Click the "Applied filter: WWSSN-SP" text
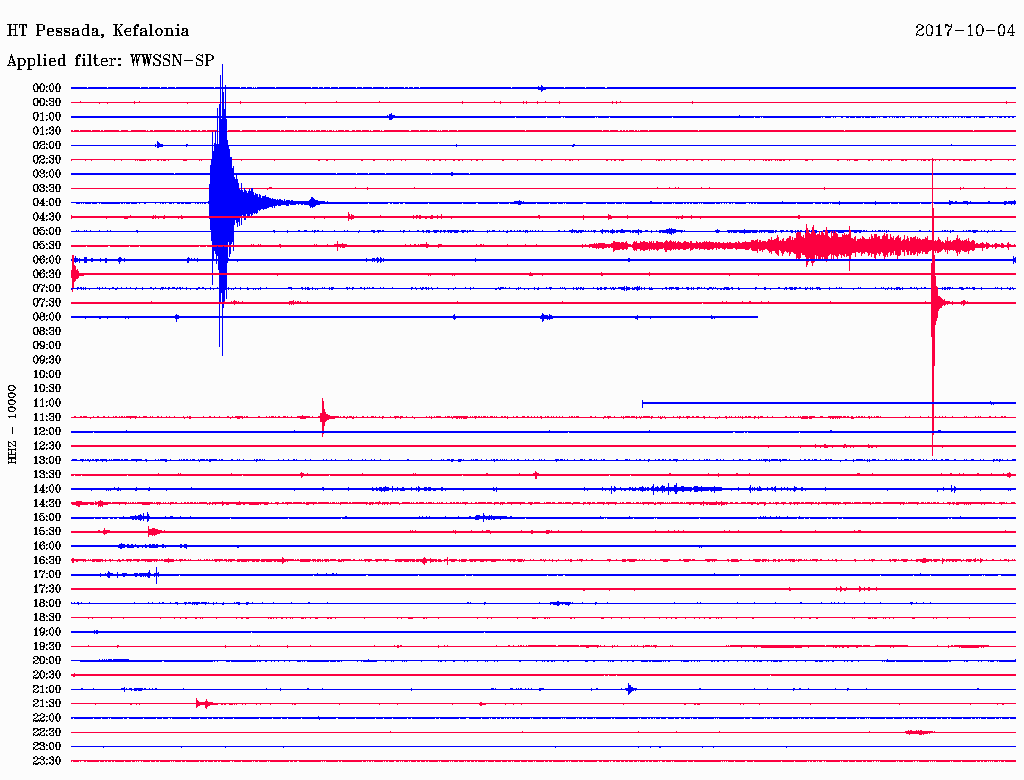Image resolution: width=1024 pixels, height=780 pixels. point(110,61)
